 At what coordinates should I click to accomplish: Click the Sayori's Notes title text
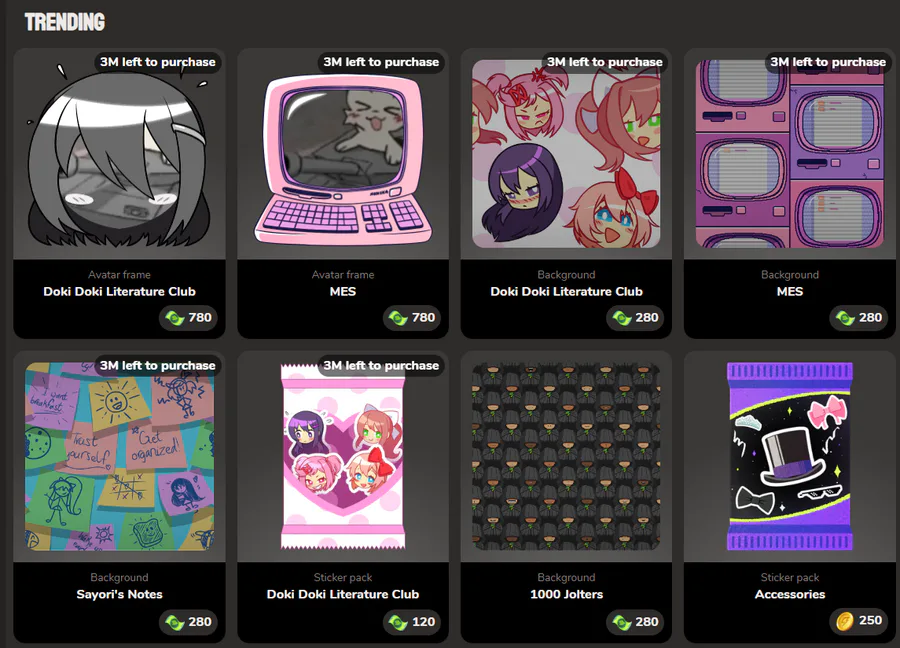coord(119,594)
